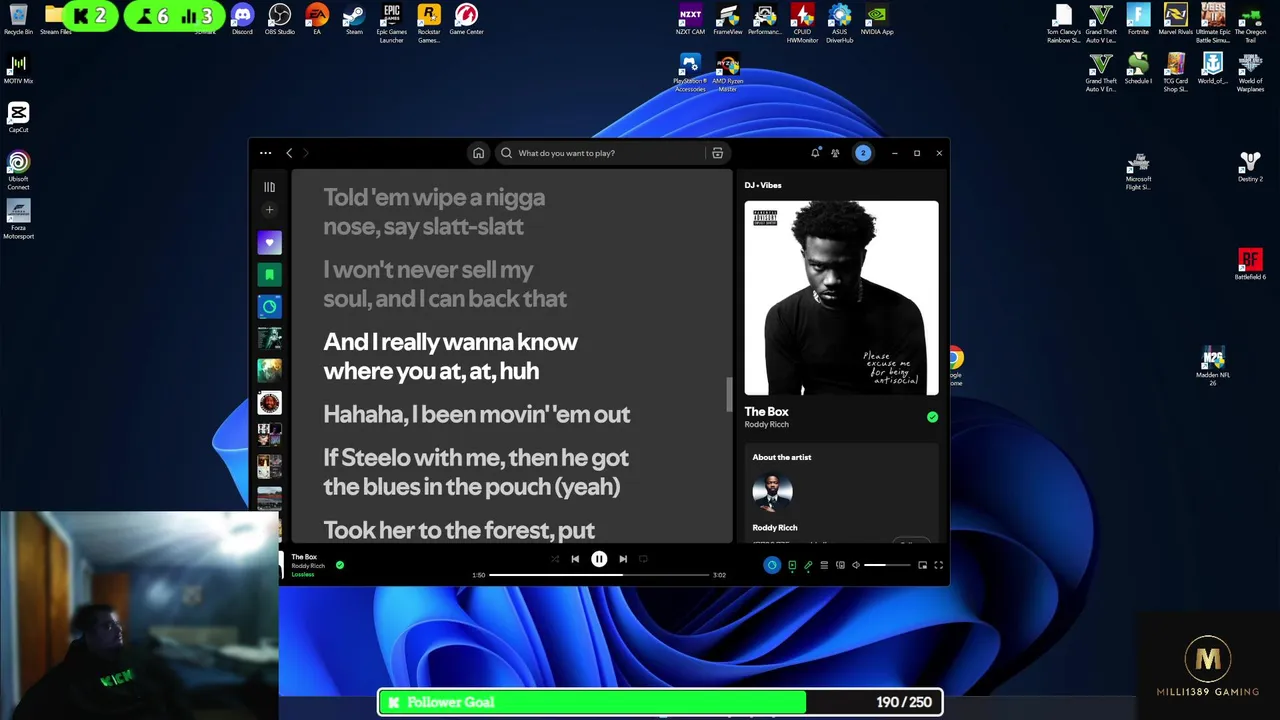This screenshot has width=1280, height=720.
Task: Open the NVIDIA App desktop shortcut
Action: (877, 19)
